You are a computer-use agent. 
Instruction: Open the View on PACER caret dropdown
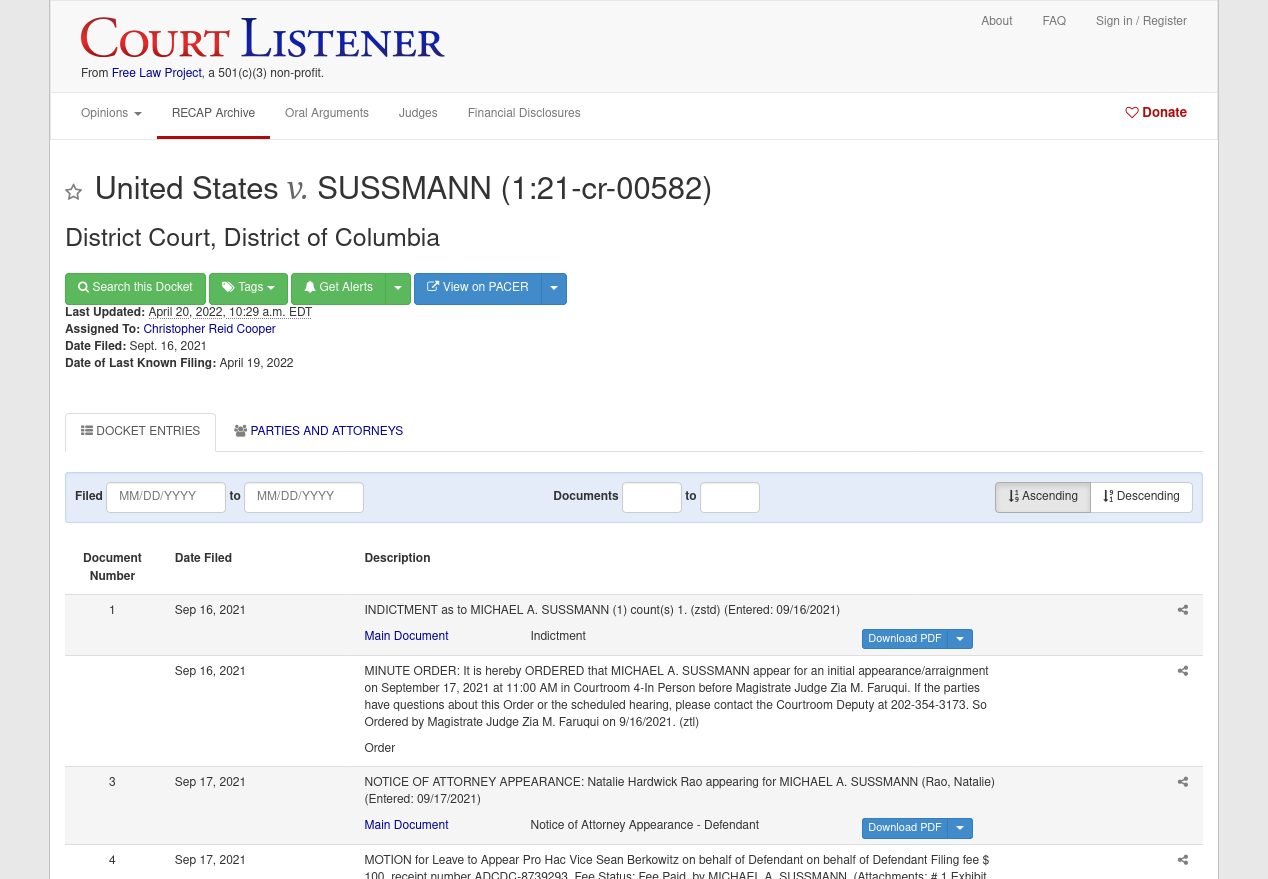point(554,288)
